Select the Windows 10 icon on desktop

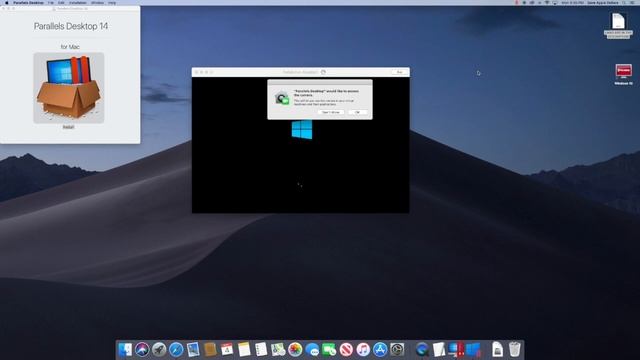click(623, 71)
